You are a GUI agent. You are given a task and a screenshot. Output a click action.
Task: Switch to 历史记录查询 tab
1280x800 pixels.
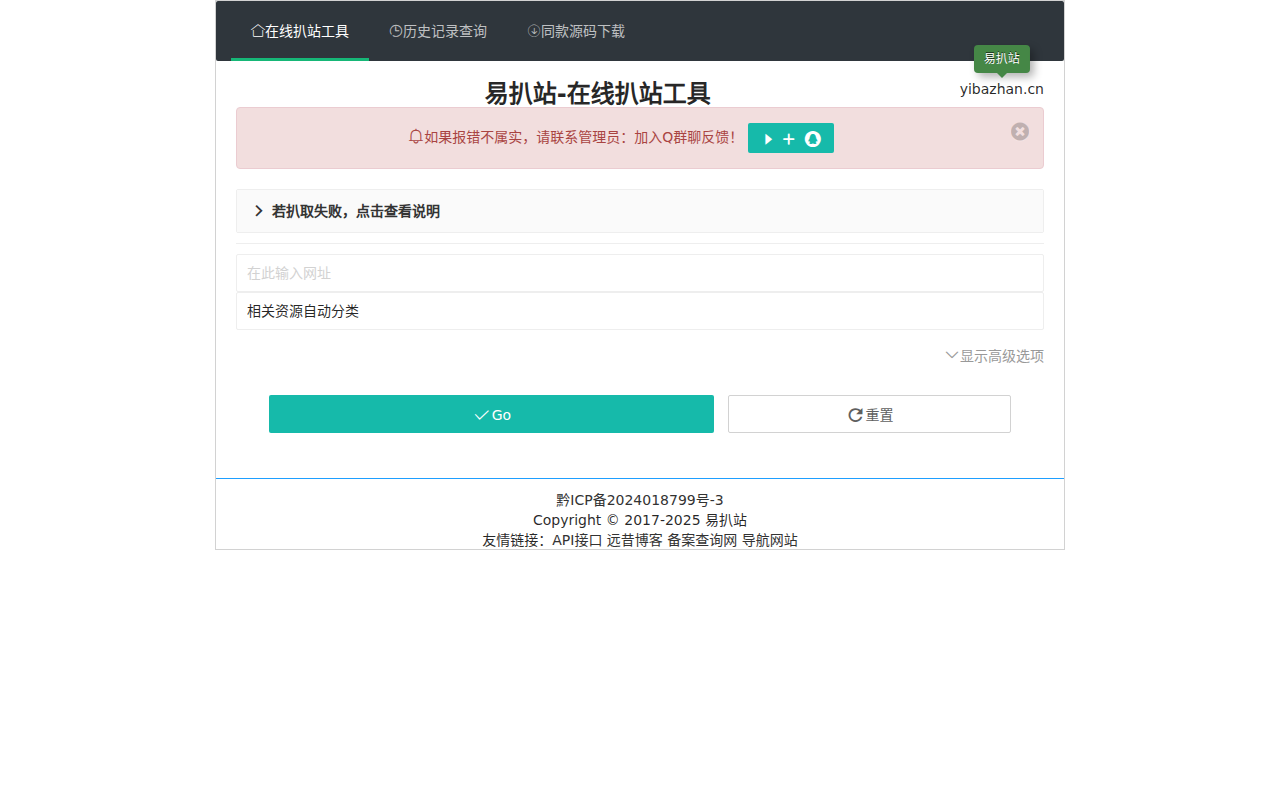click(x=438, y=31)
